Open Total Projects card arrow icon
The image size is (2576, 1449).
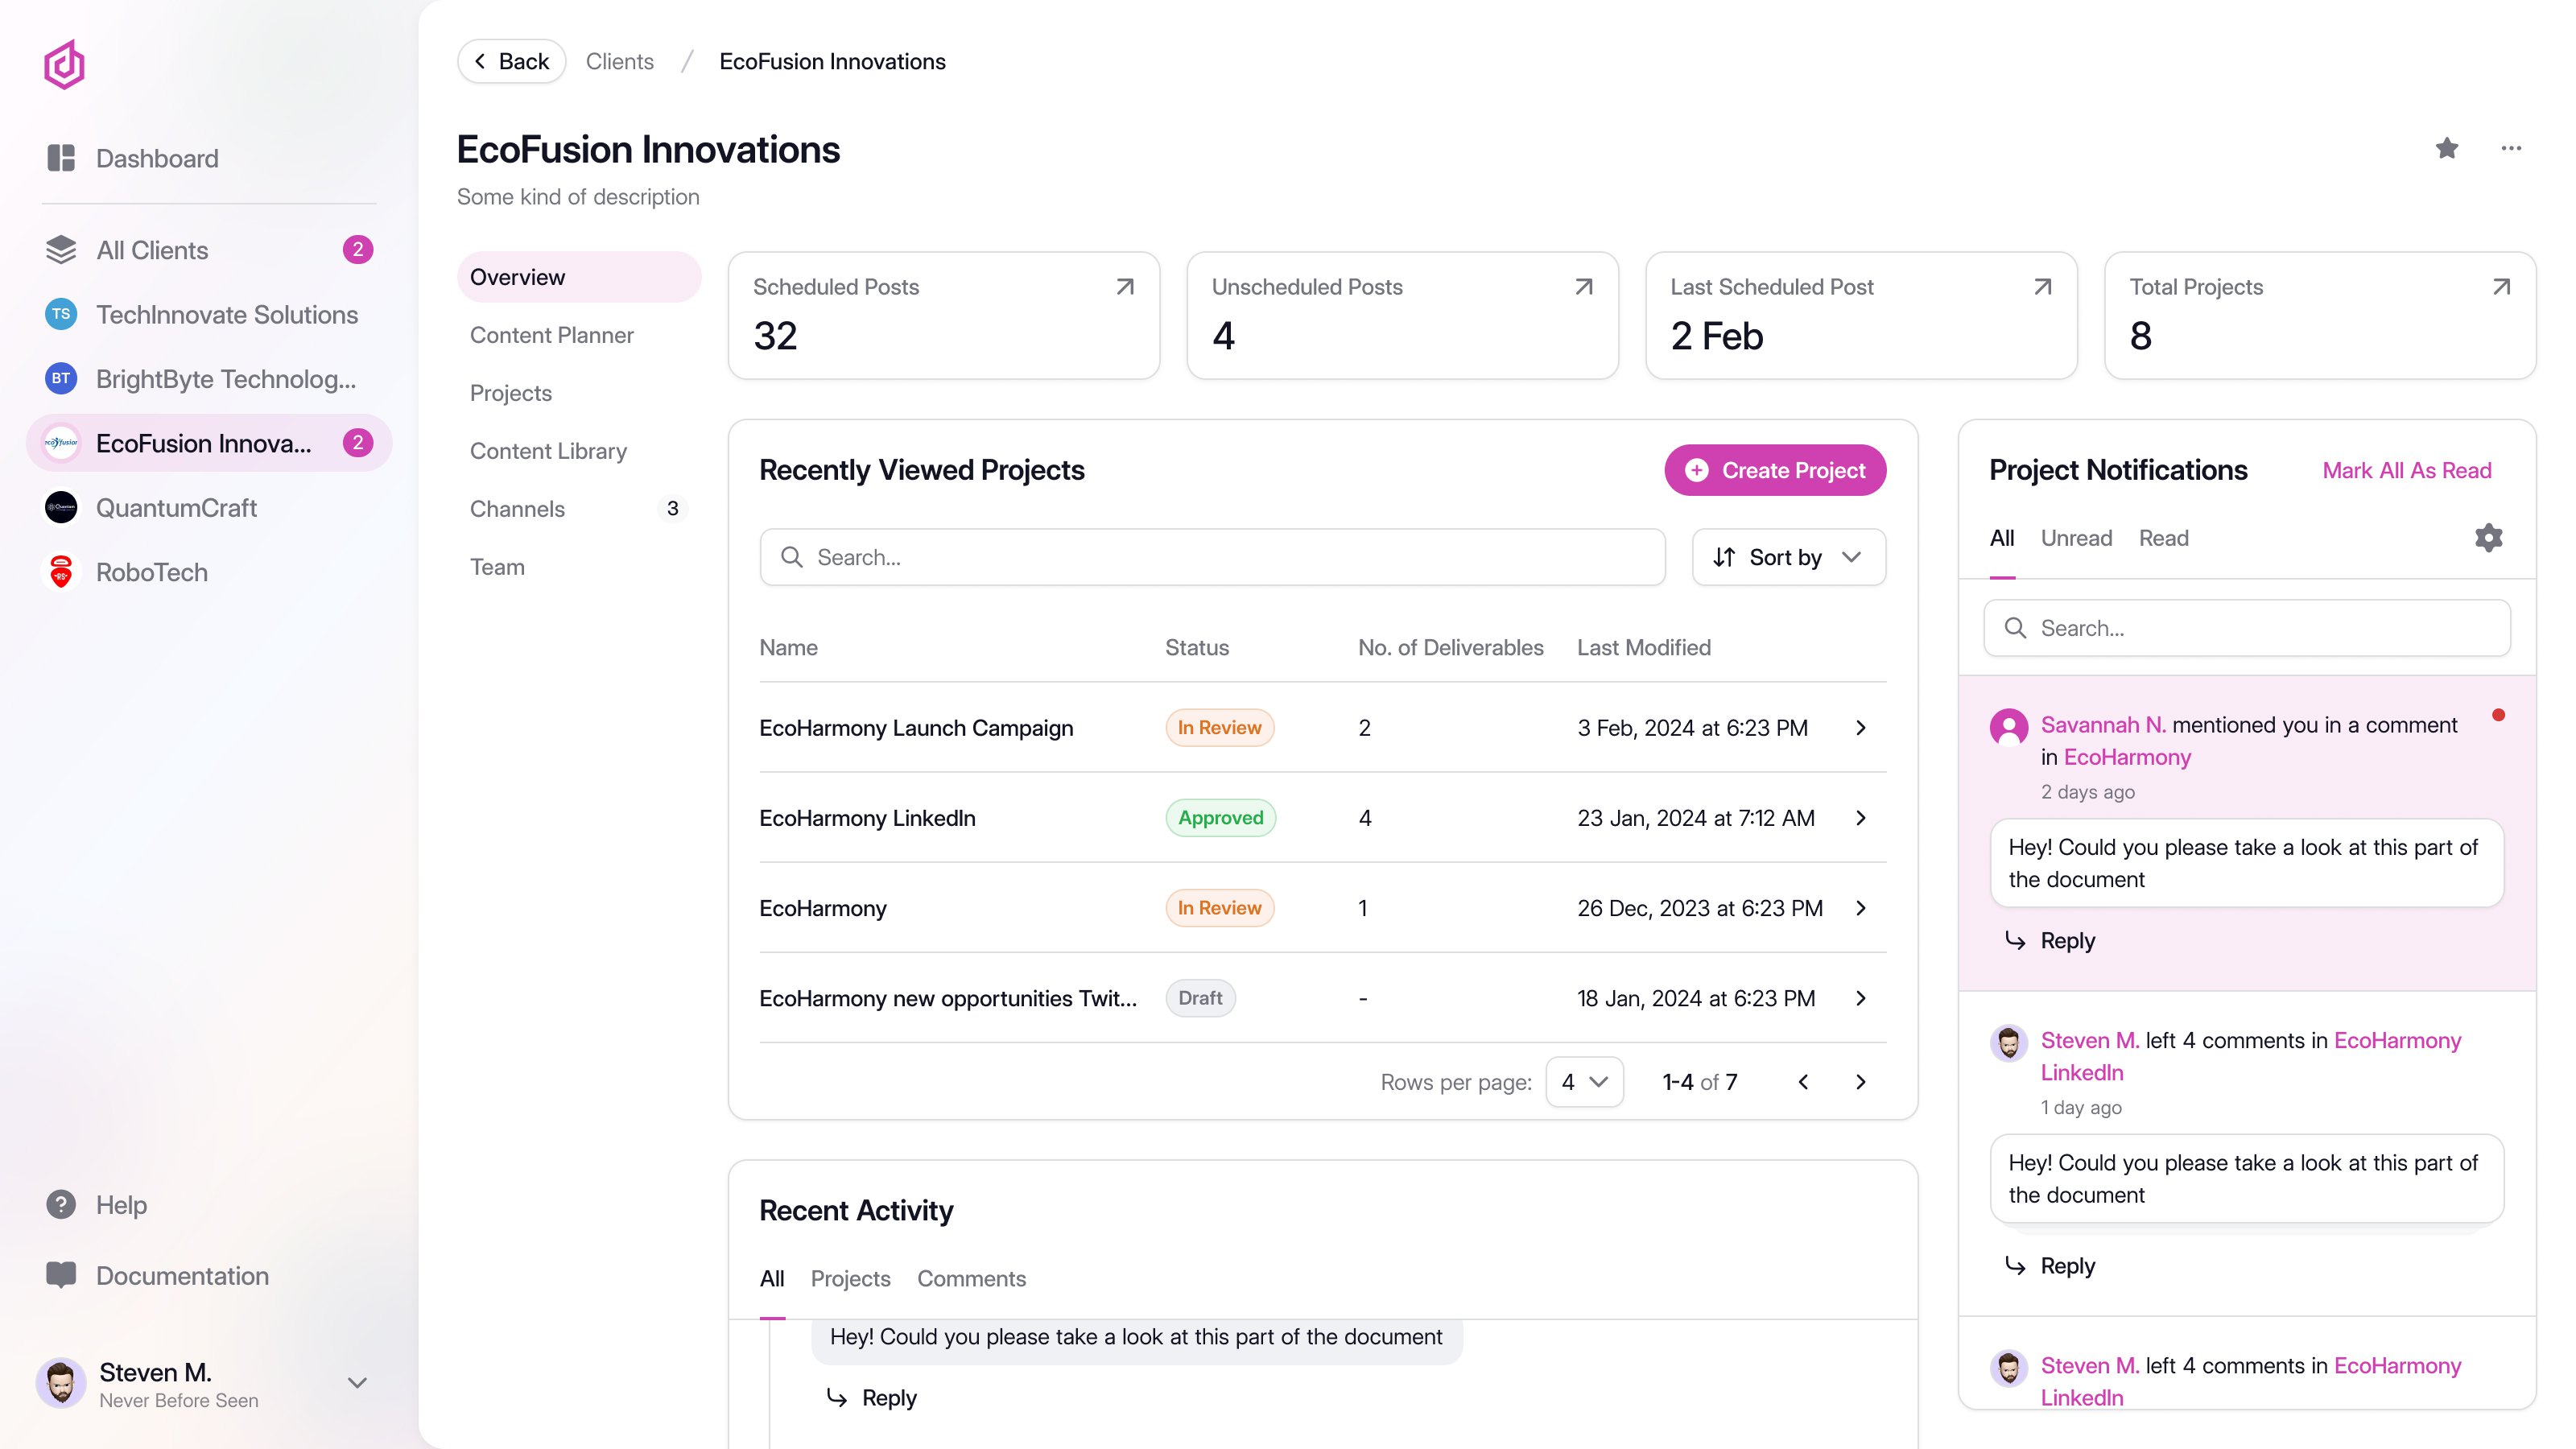pyautogui.click(x=2501, y=287)
